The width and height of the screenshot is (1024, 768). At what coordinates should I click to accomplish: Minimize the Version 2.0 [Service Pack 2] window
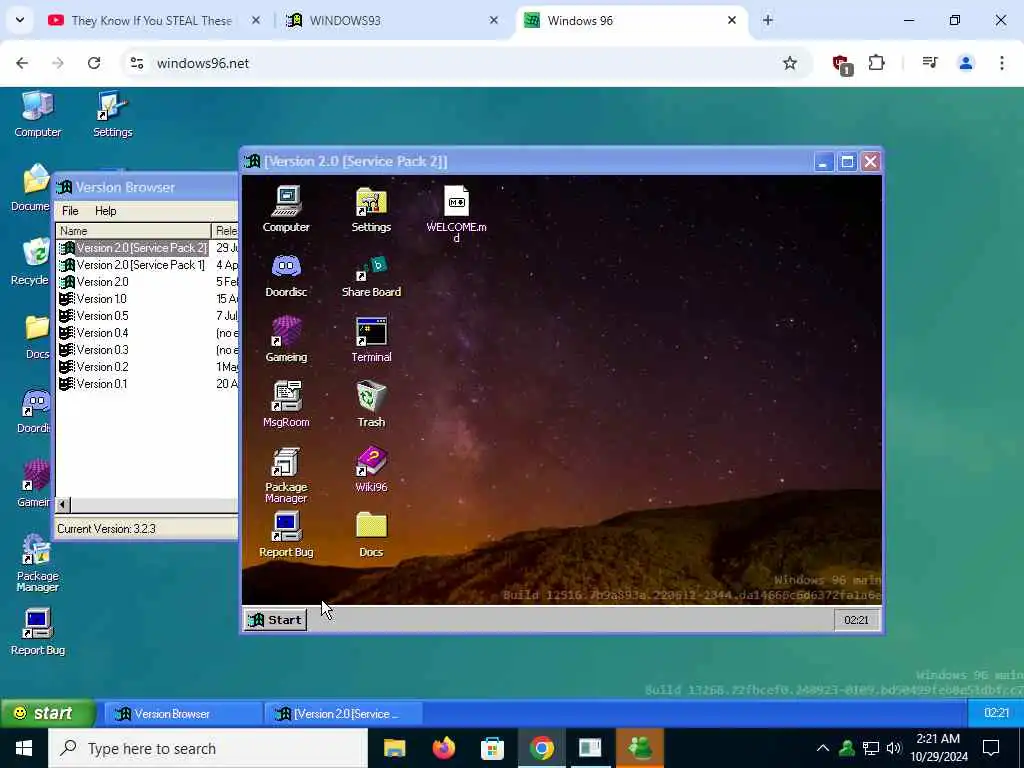click(x=824, y=162)
